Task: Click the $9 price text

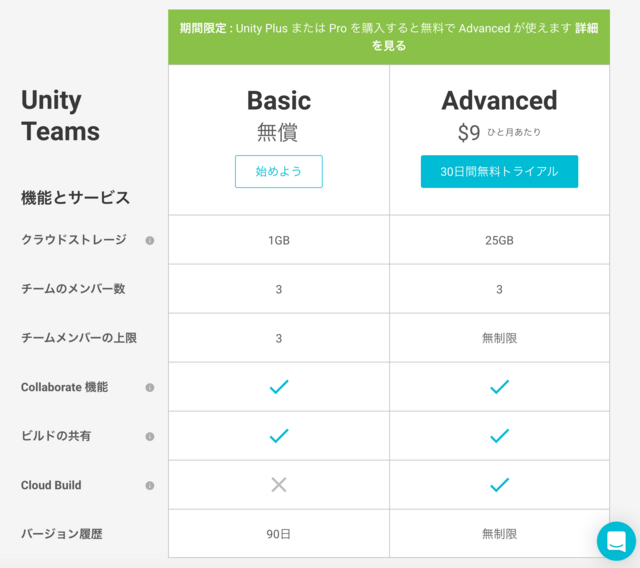Action: click(x=469, y=133)
